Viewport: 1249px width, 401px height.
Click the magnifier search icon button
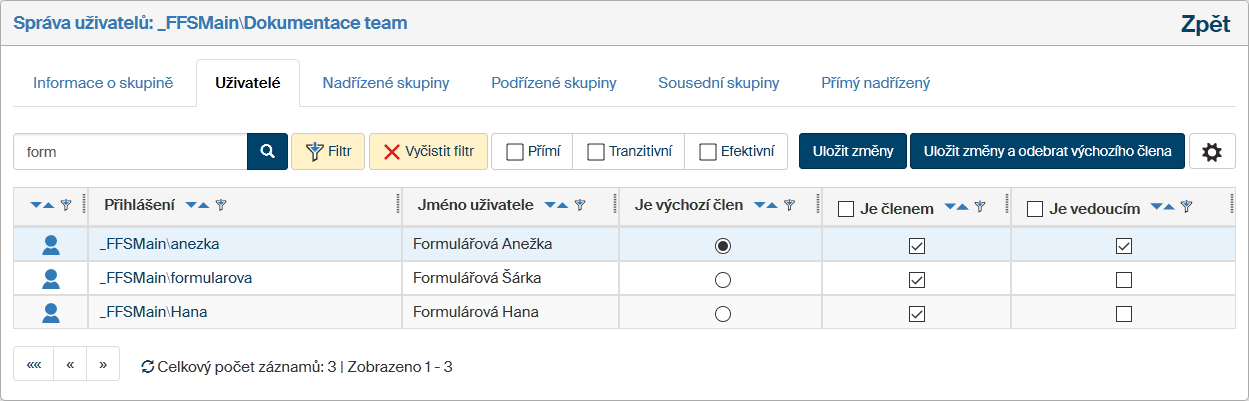point(267,151)
